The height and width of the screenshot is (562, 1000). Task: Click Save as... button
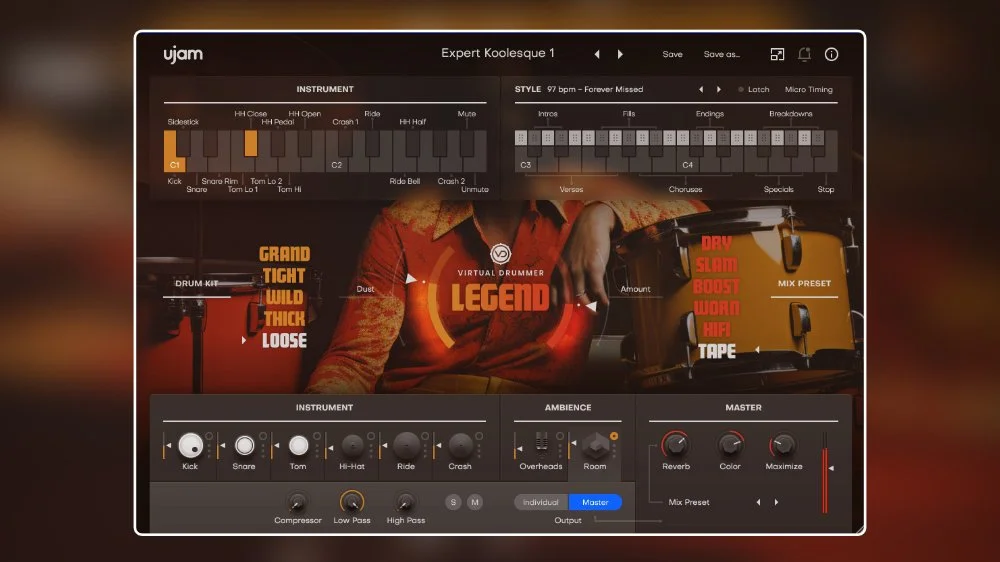click(721, 54)
